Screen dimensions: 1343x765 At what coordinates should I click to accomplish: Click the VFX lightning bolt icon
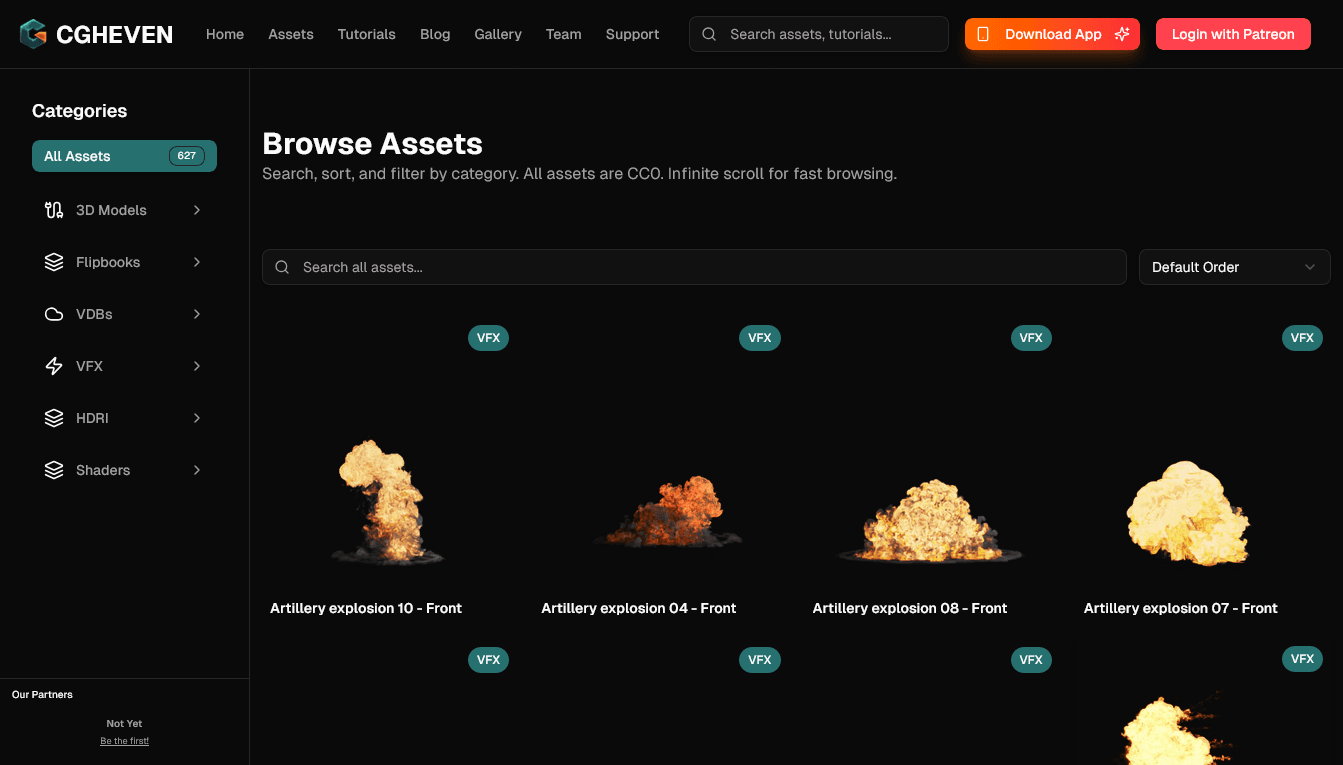click(53, 366)
